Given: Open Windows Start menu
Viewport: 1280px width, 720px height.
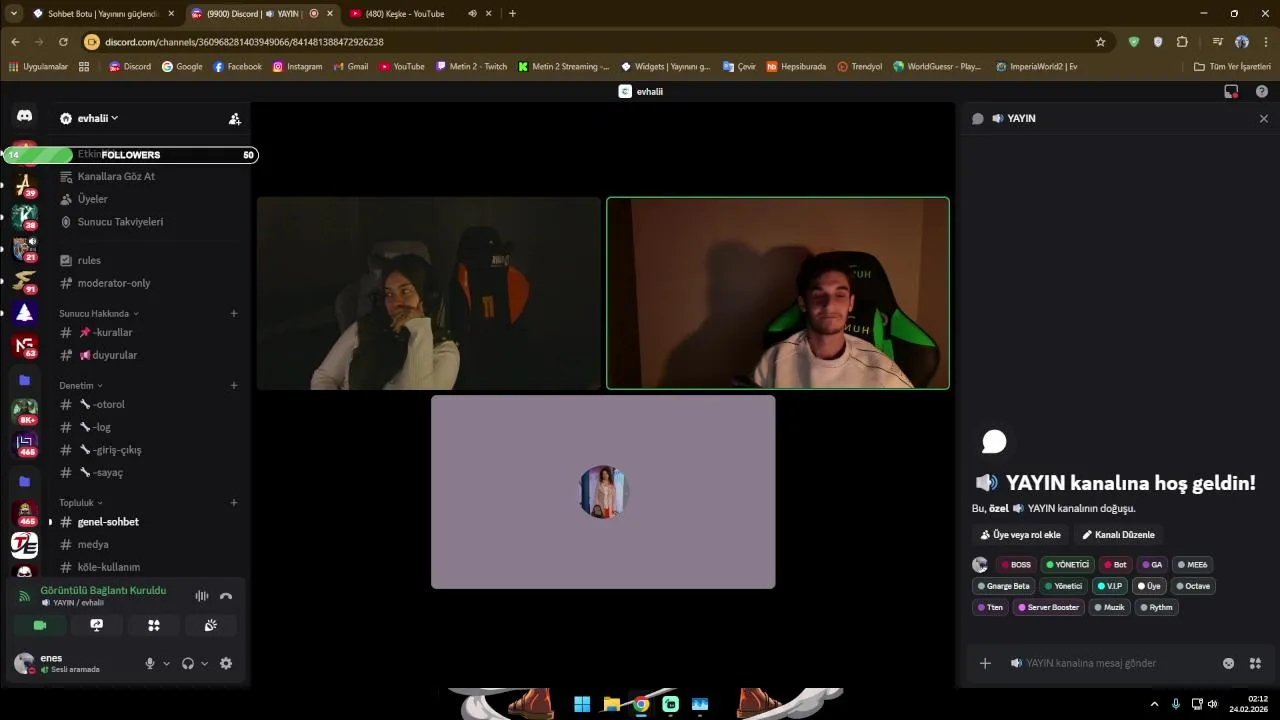Looking at the screenshot, I should [x=582, y=704].
